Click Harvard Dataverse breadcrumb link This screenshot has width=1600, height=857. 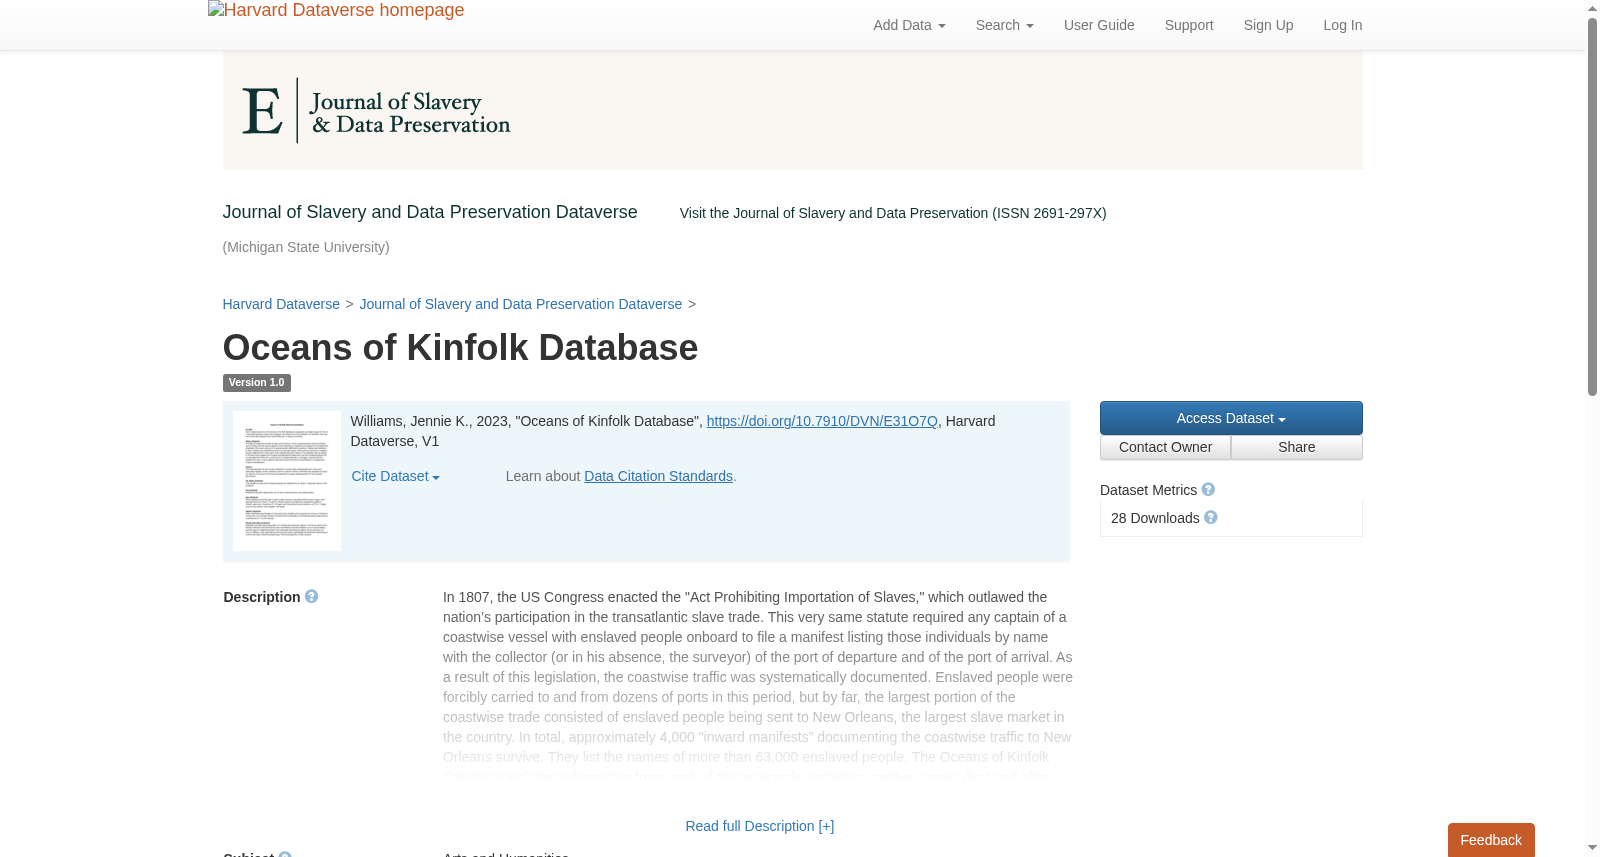coord(281,304)
